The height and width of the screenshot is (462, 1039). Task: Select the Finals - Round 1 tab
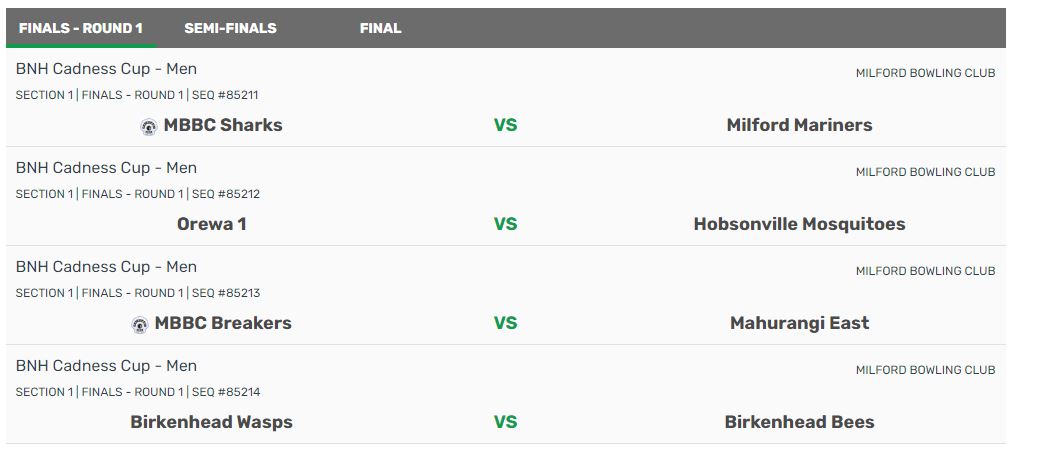pyautogui.click(x=81, y=29)
